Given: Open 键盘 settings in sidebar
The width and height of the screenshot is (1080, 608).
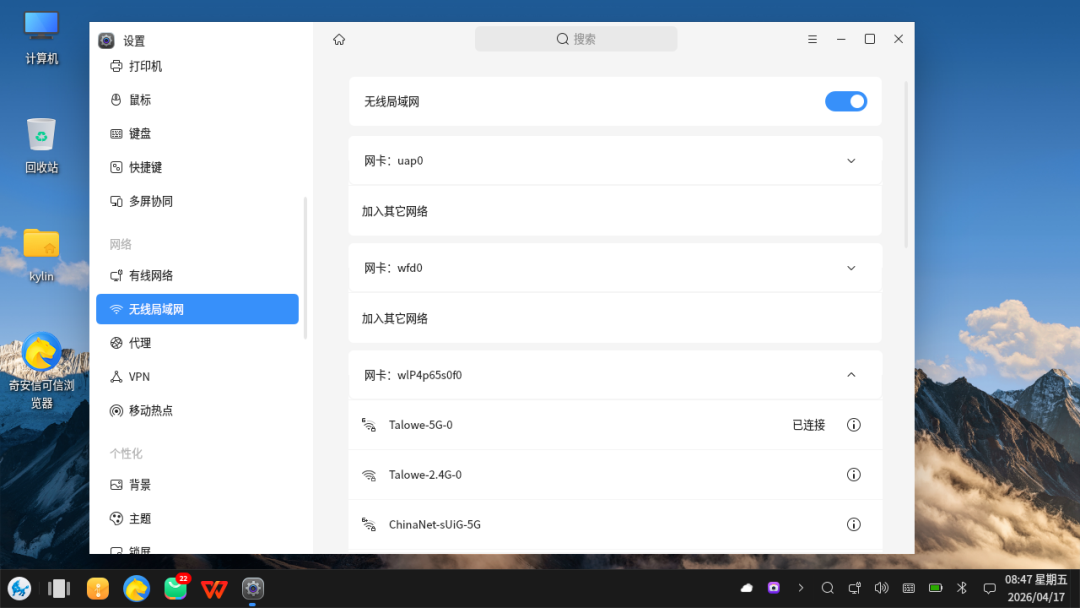Looking at the screenshot, I should coord(197,134).
